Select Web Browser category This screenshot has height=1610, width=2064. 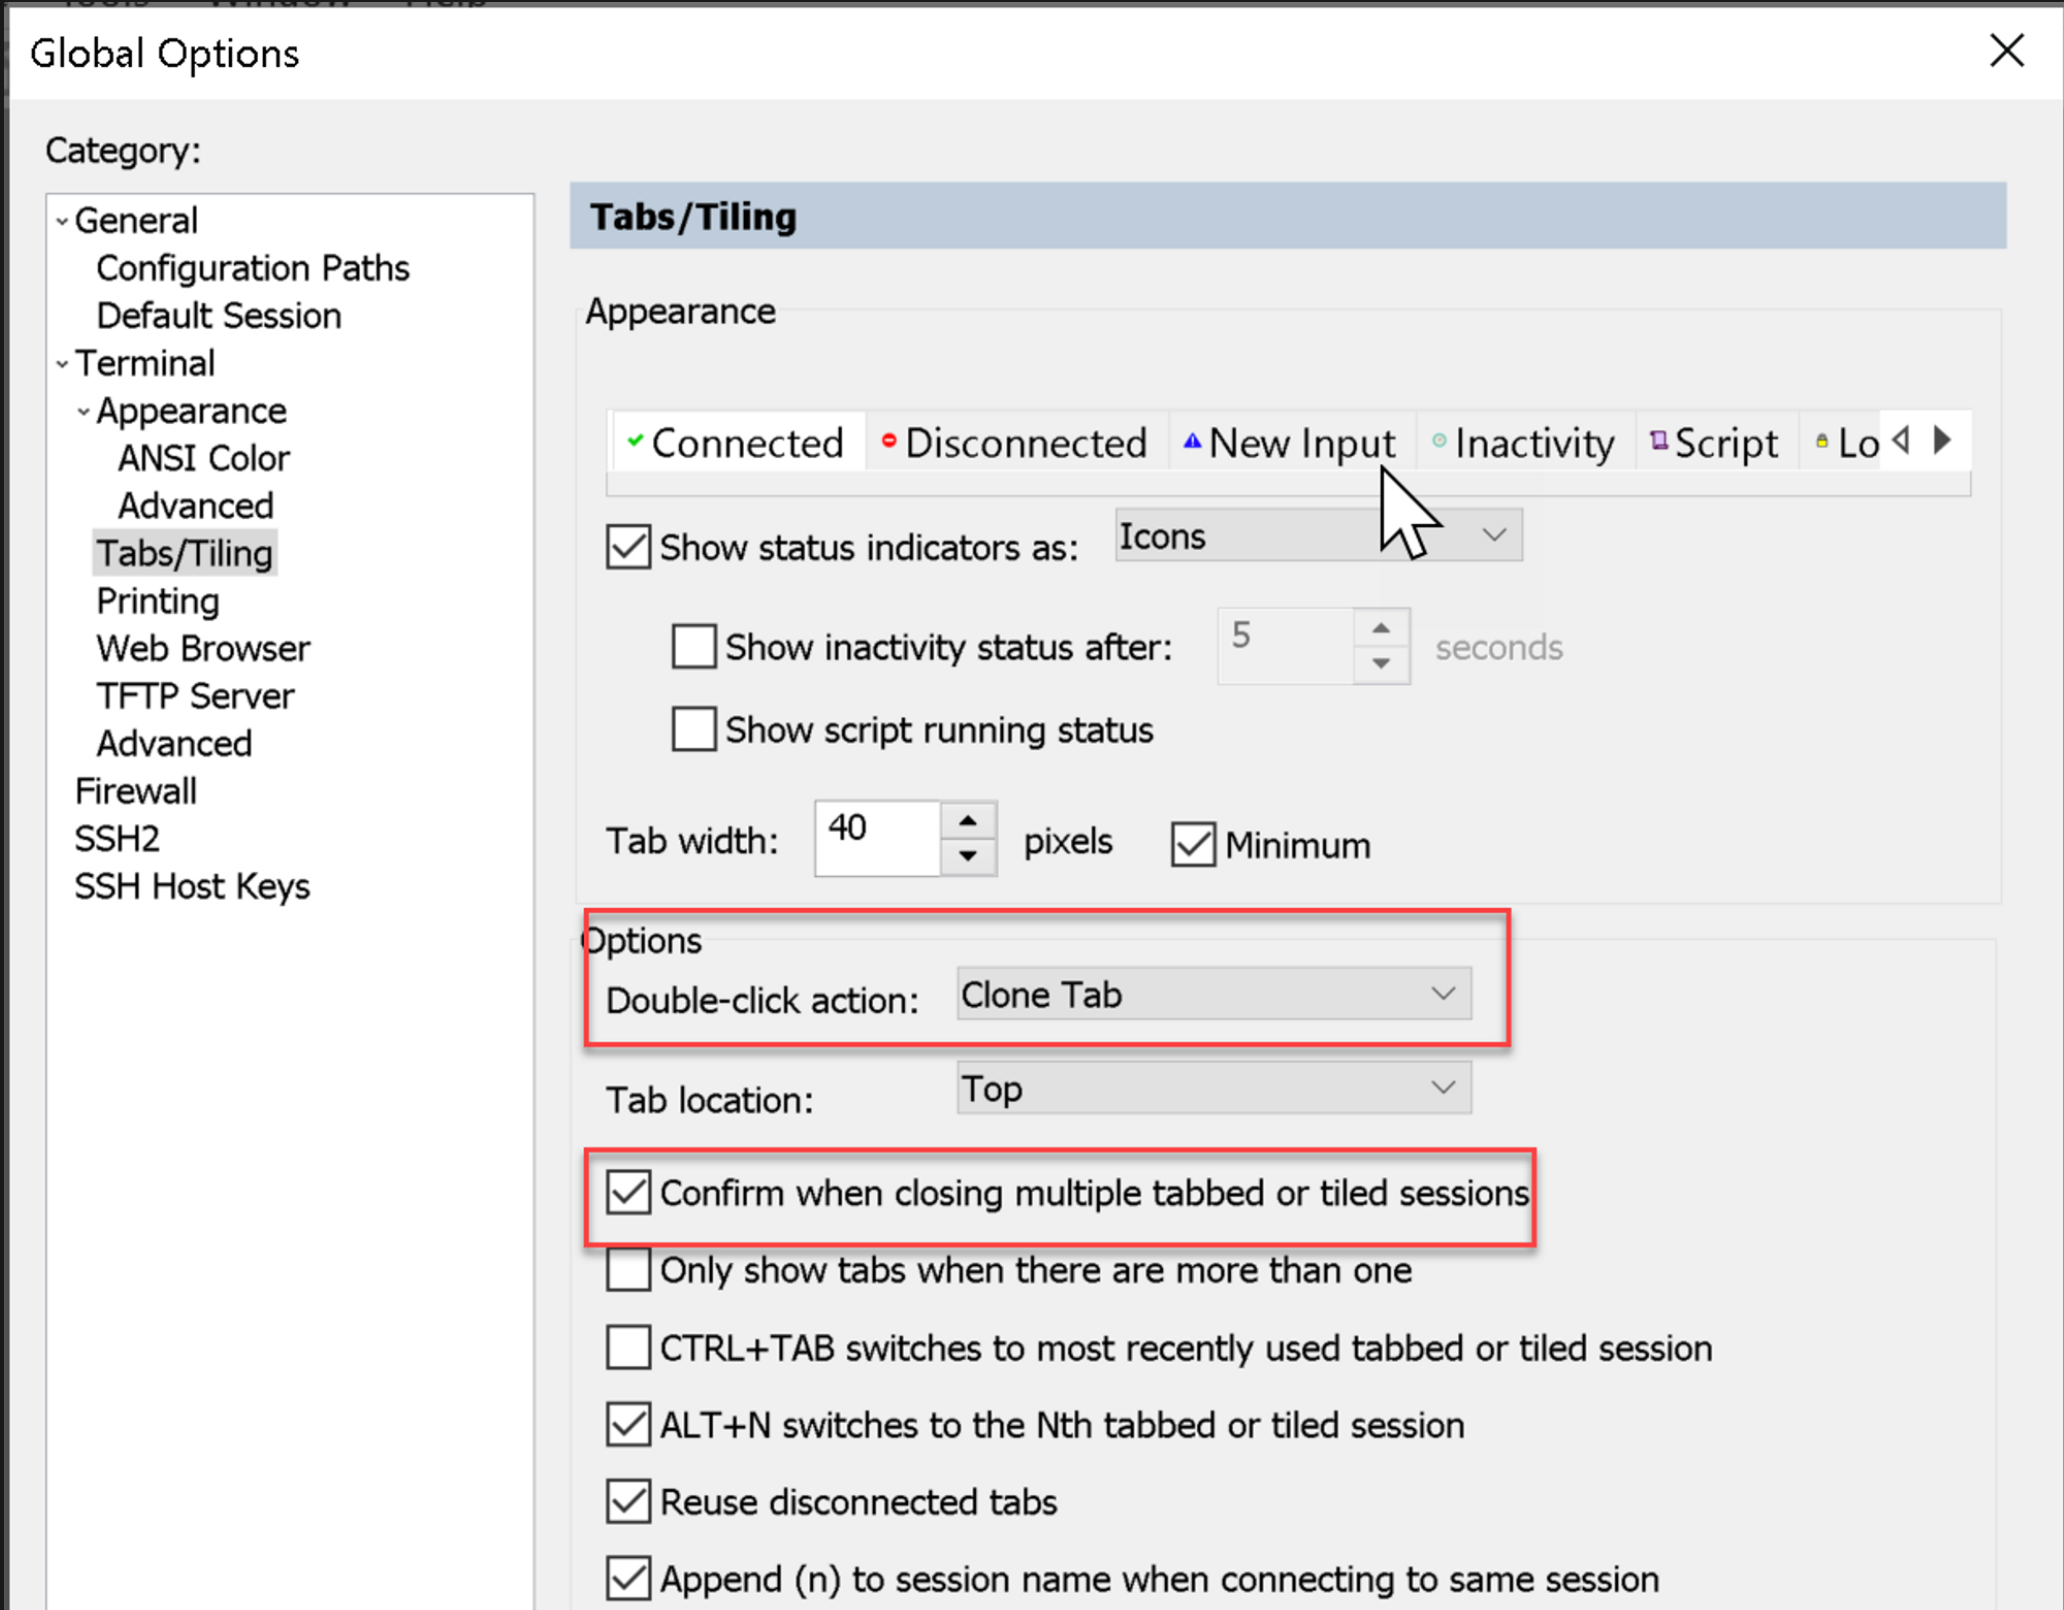click(x=203, y=648)
